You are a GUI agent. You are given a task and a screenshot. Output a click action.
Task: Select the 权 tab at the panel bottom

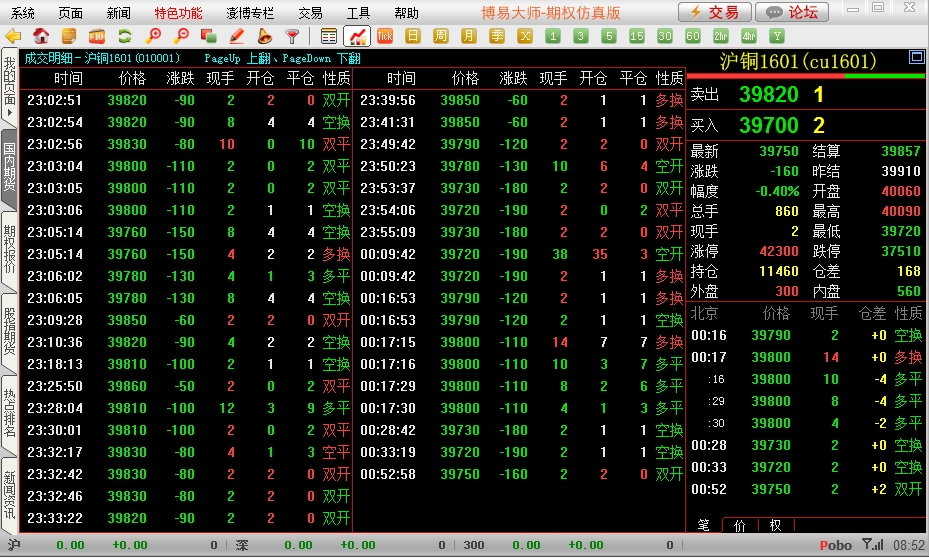[775, 525]
